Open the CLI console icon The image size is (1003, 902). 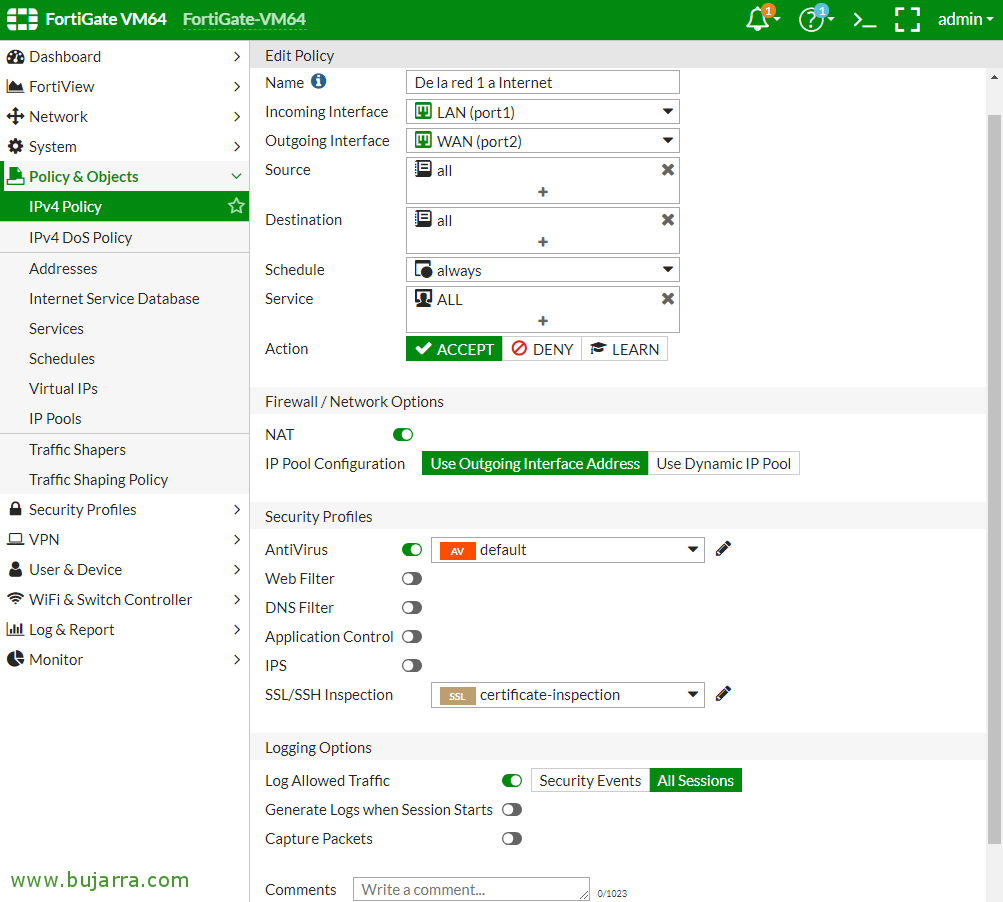[x=863, y=19]
